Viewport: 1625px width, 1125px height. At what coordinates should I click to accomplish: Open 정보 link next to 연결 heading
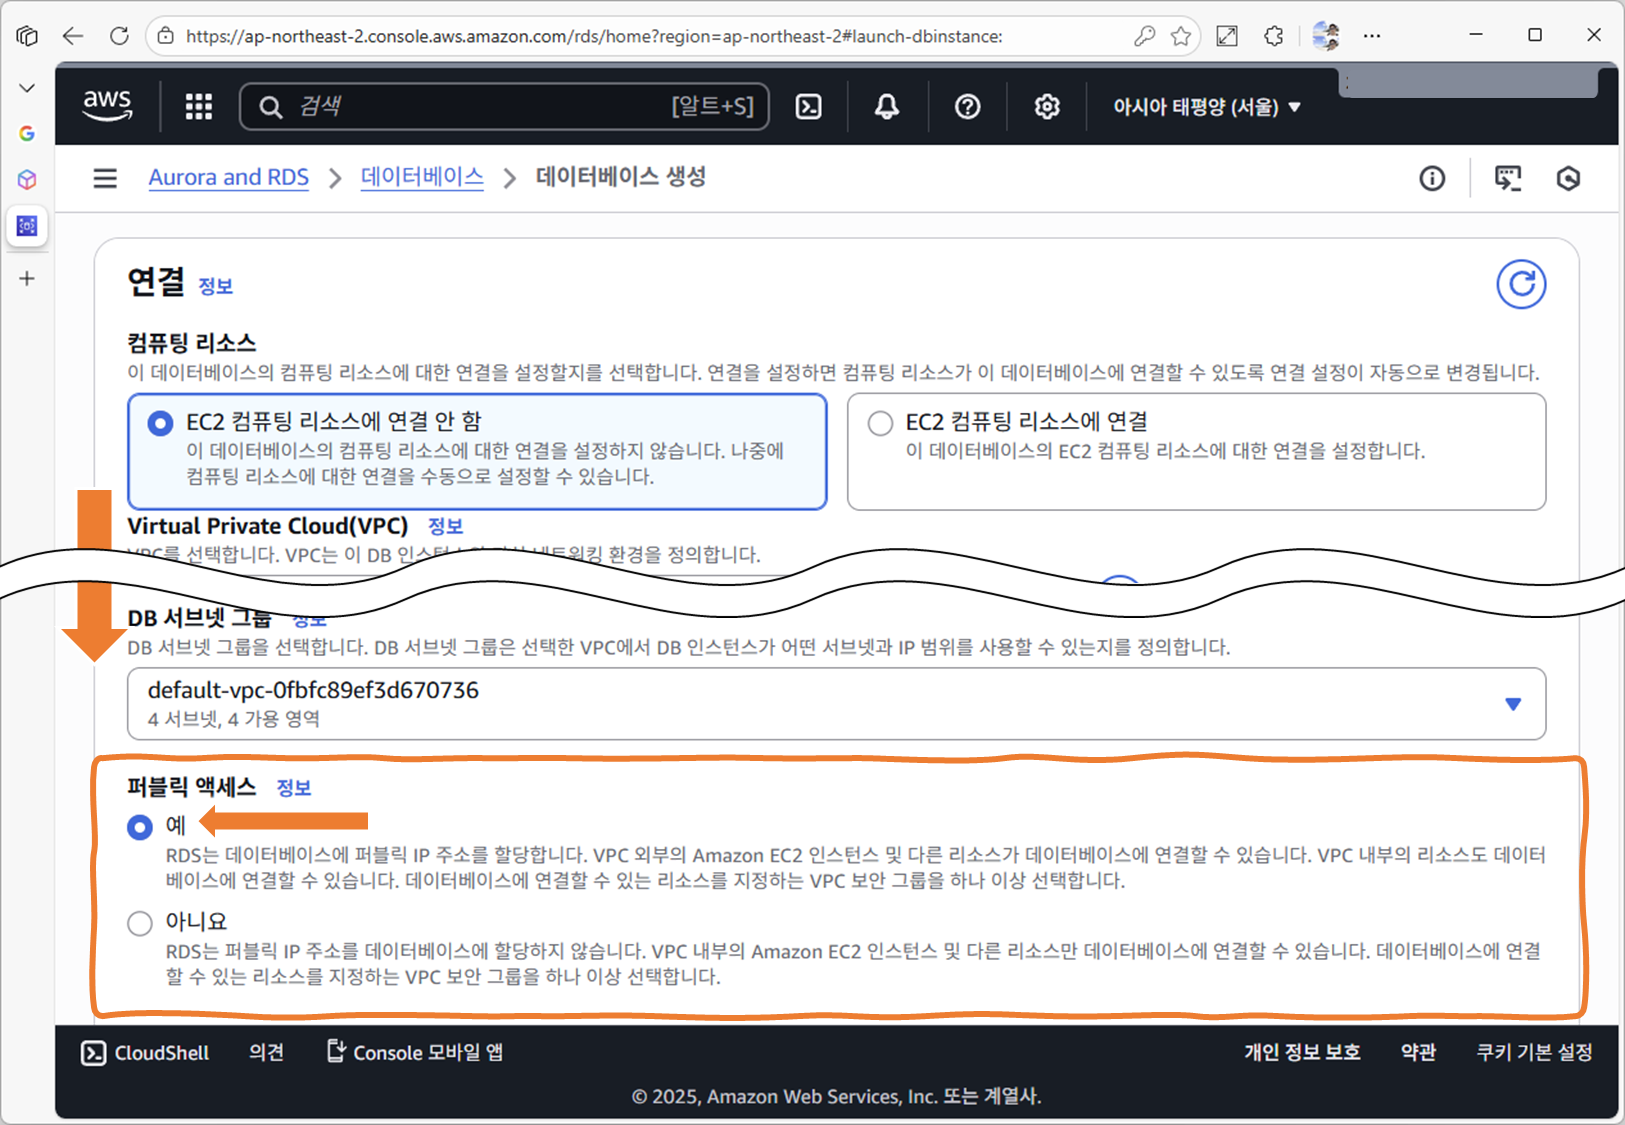(215, 286)
